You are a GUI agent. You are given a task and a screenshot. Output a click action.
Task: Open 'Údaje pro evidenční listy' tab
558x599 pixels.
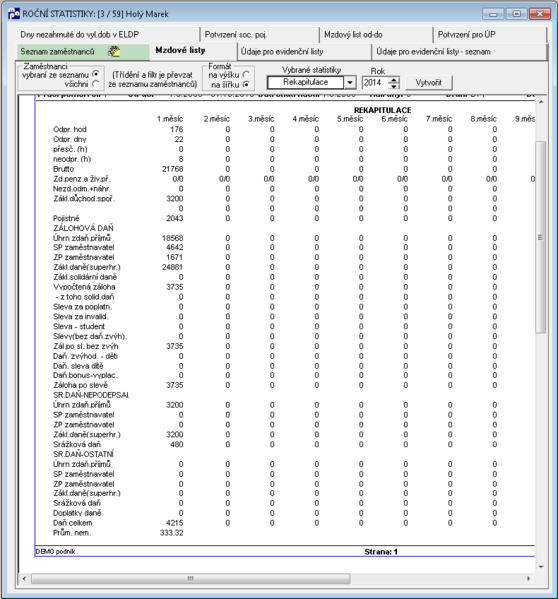coord(304,52)
